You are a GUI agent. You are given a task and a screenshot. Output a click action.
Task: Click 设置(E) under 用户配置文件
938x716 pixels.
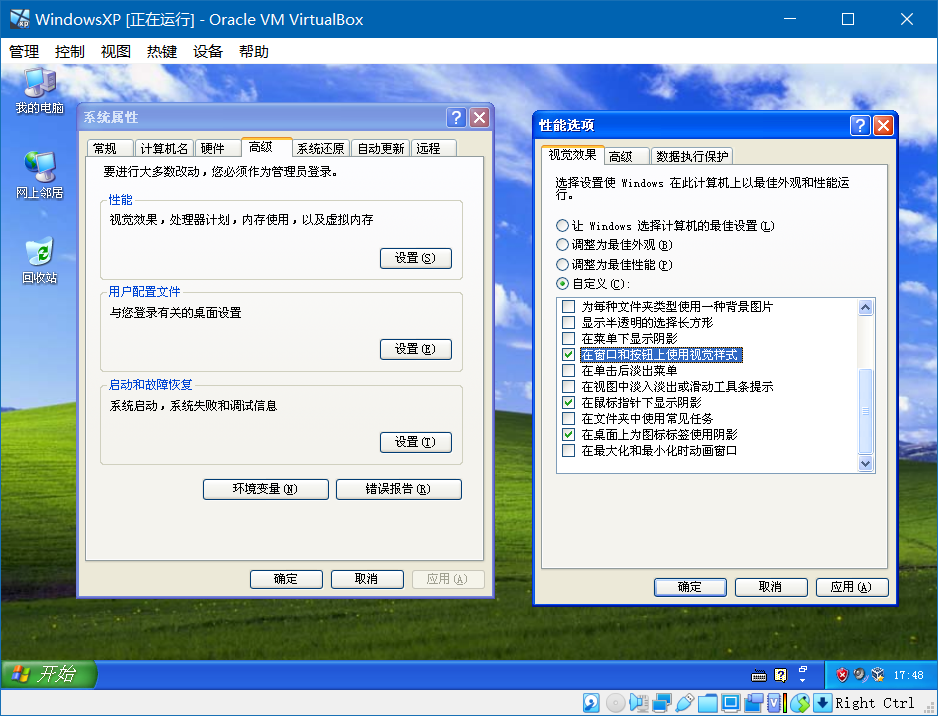(x=416, y=349)
